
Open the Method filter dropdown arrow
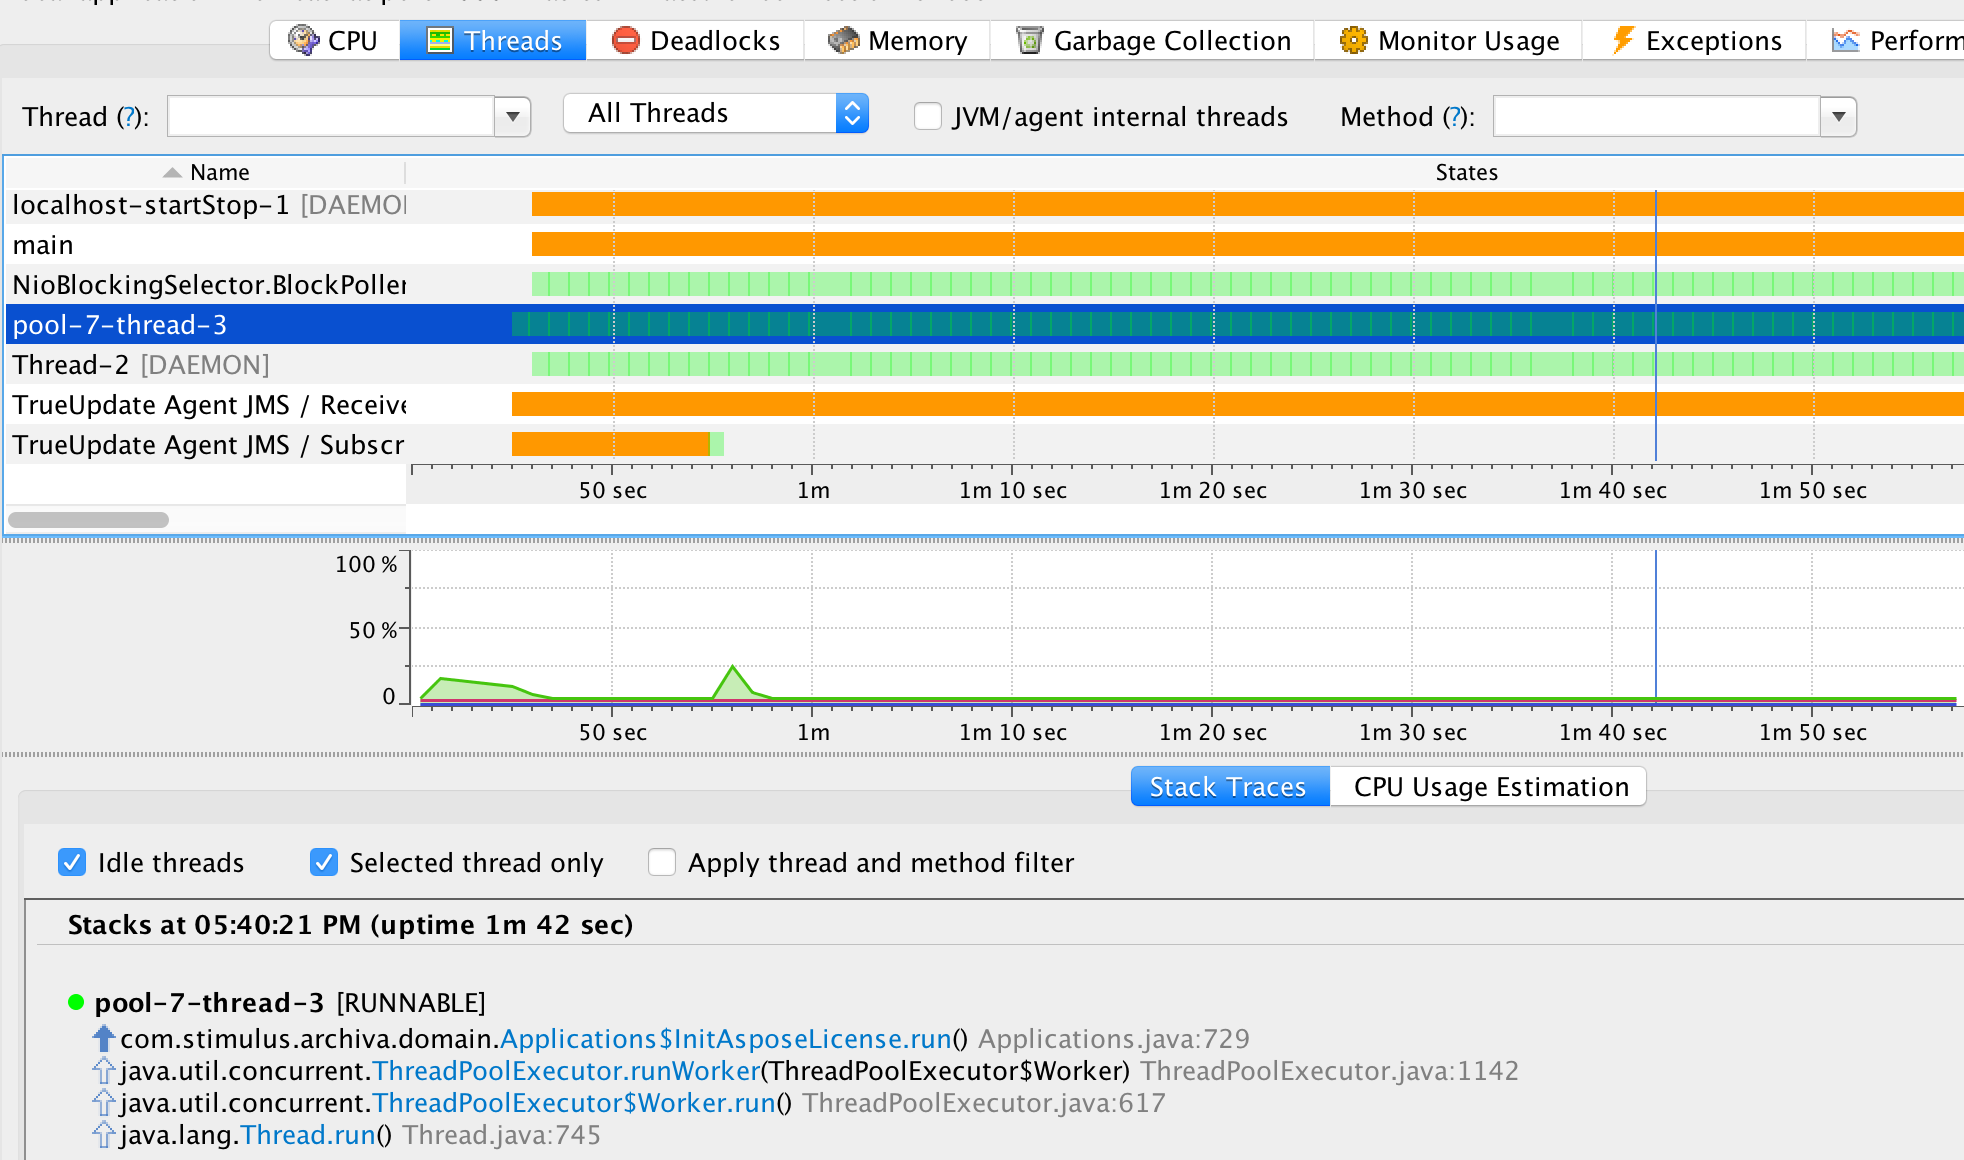point(1838,117)
